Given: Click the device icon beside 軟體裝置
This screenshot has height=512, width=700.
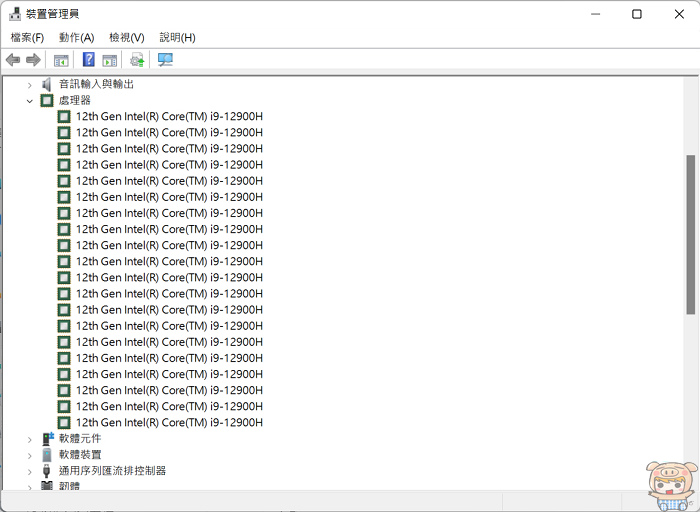Looking at the screenshot, I should 47,455.
